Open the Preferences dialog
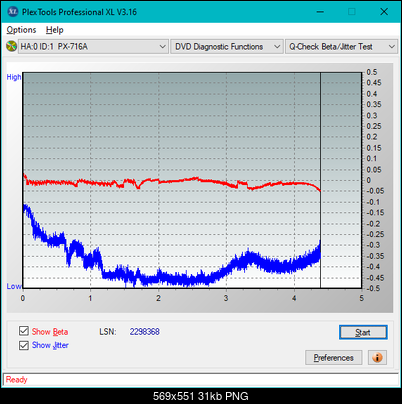 click(333, 358)
